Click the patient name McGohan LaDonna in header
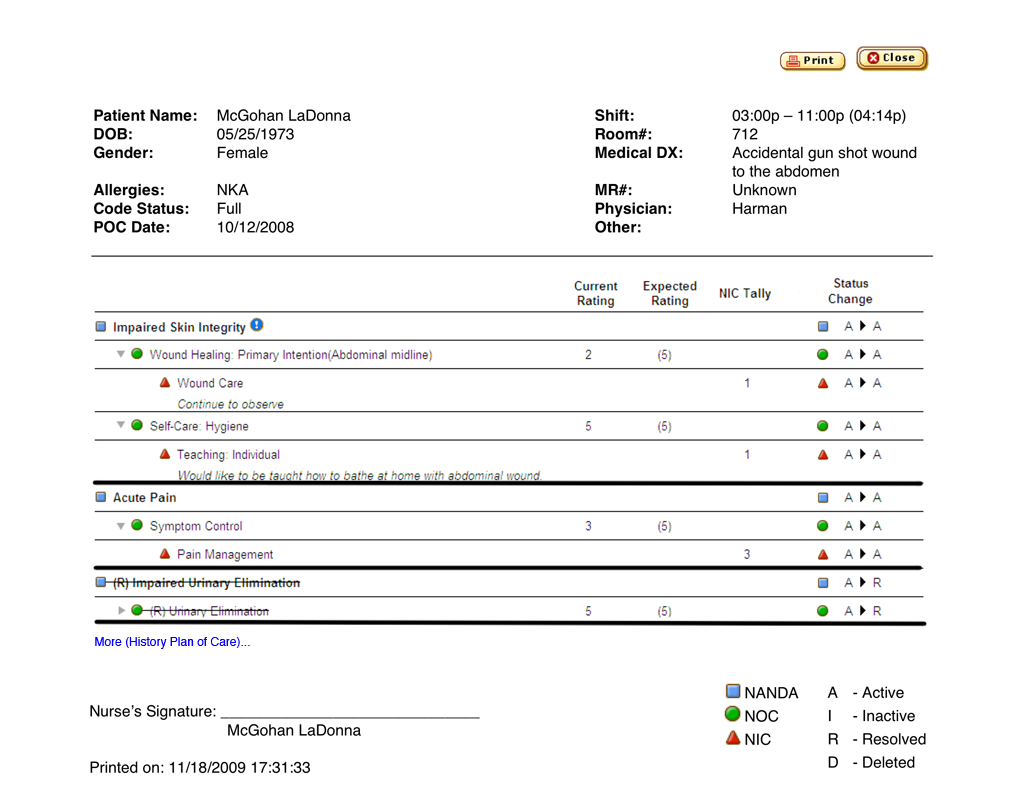 (283, 116)
